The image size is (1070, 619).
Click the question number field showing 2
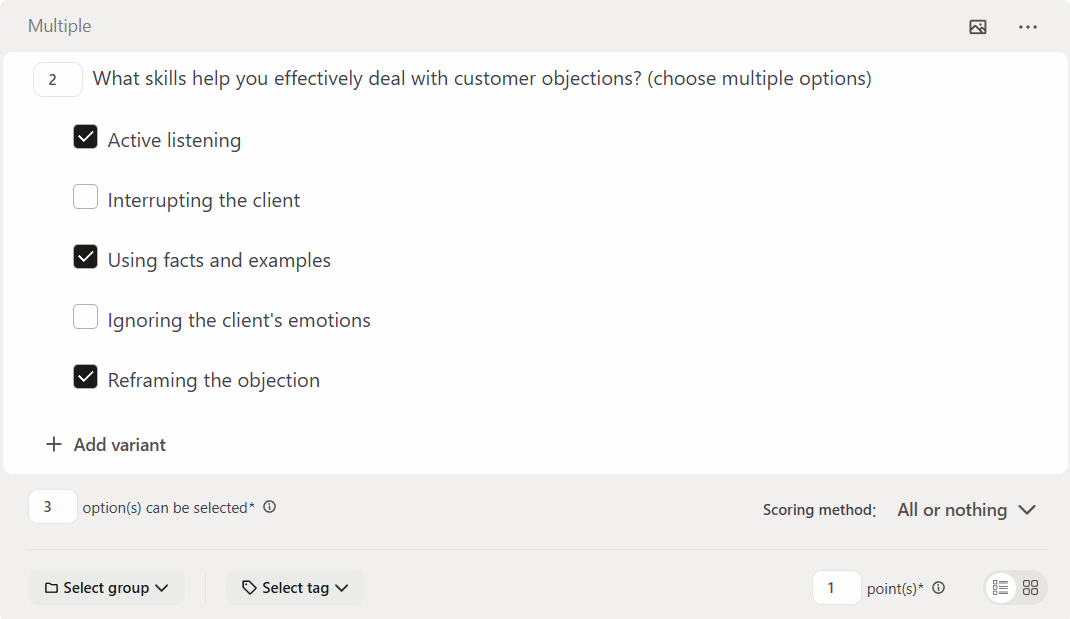click(x=58, y=80)
